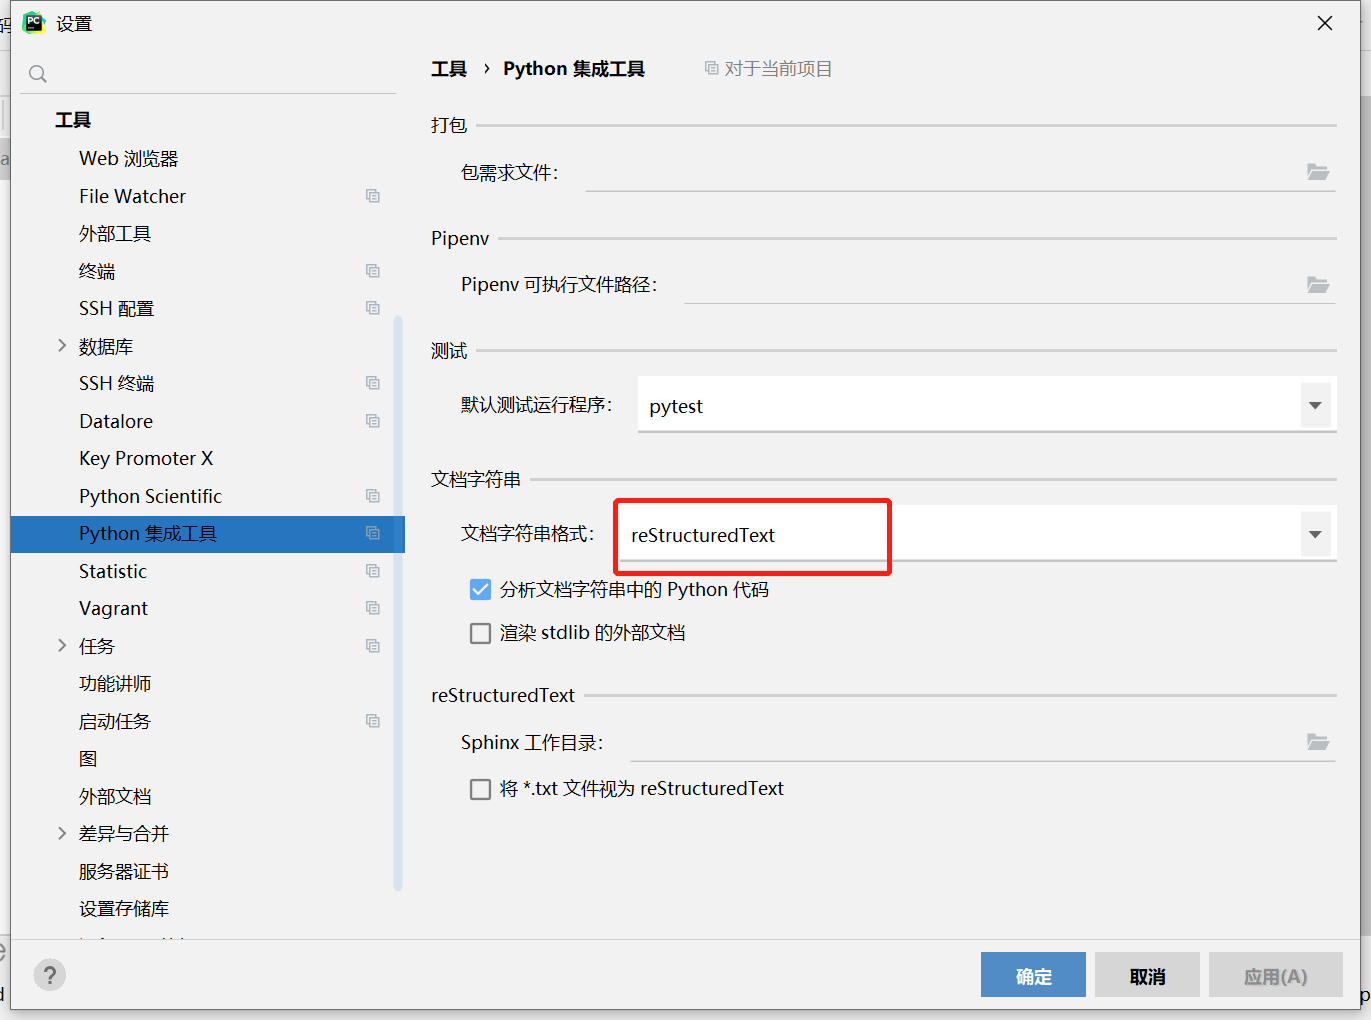Click the project-level icon beside 终端
This screenshot has width=1371, height=1020.
(373, 271)
